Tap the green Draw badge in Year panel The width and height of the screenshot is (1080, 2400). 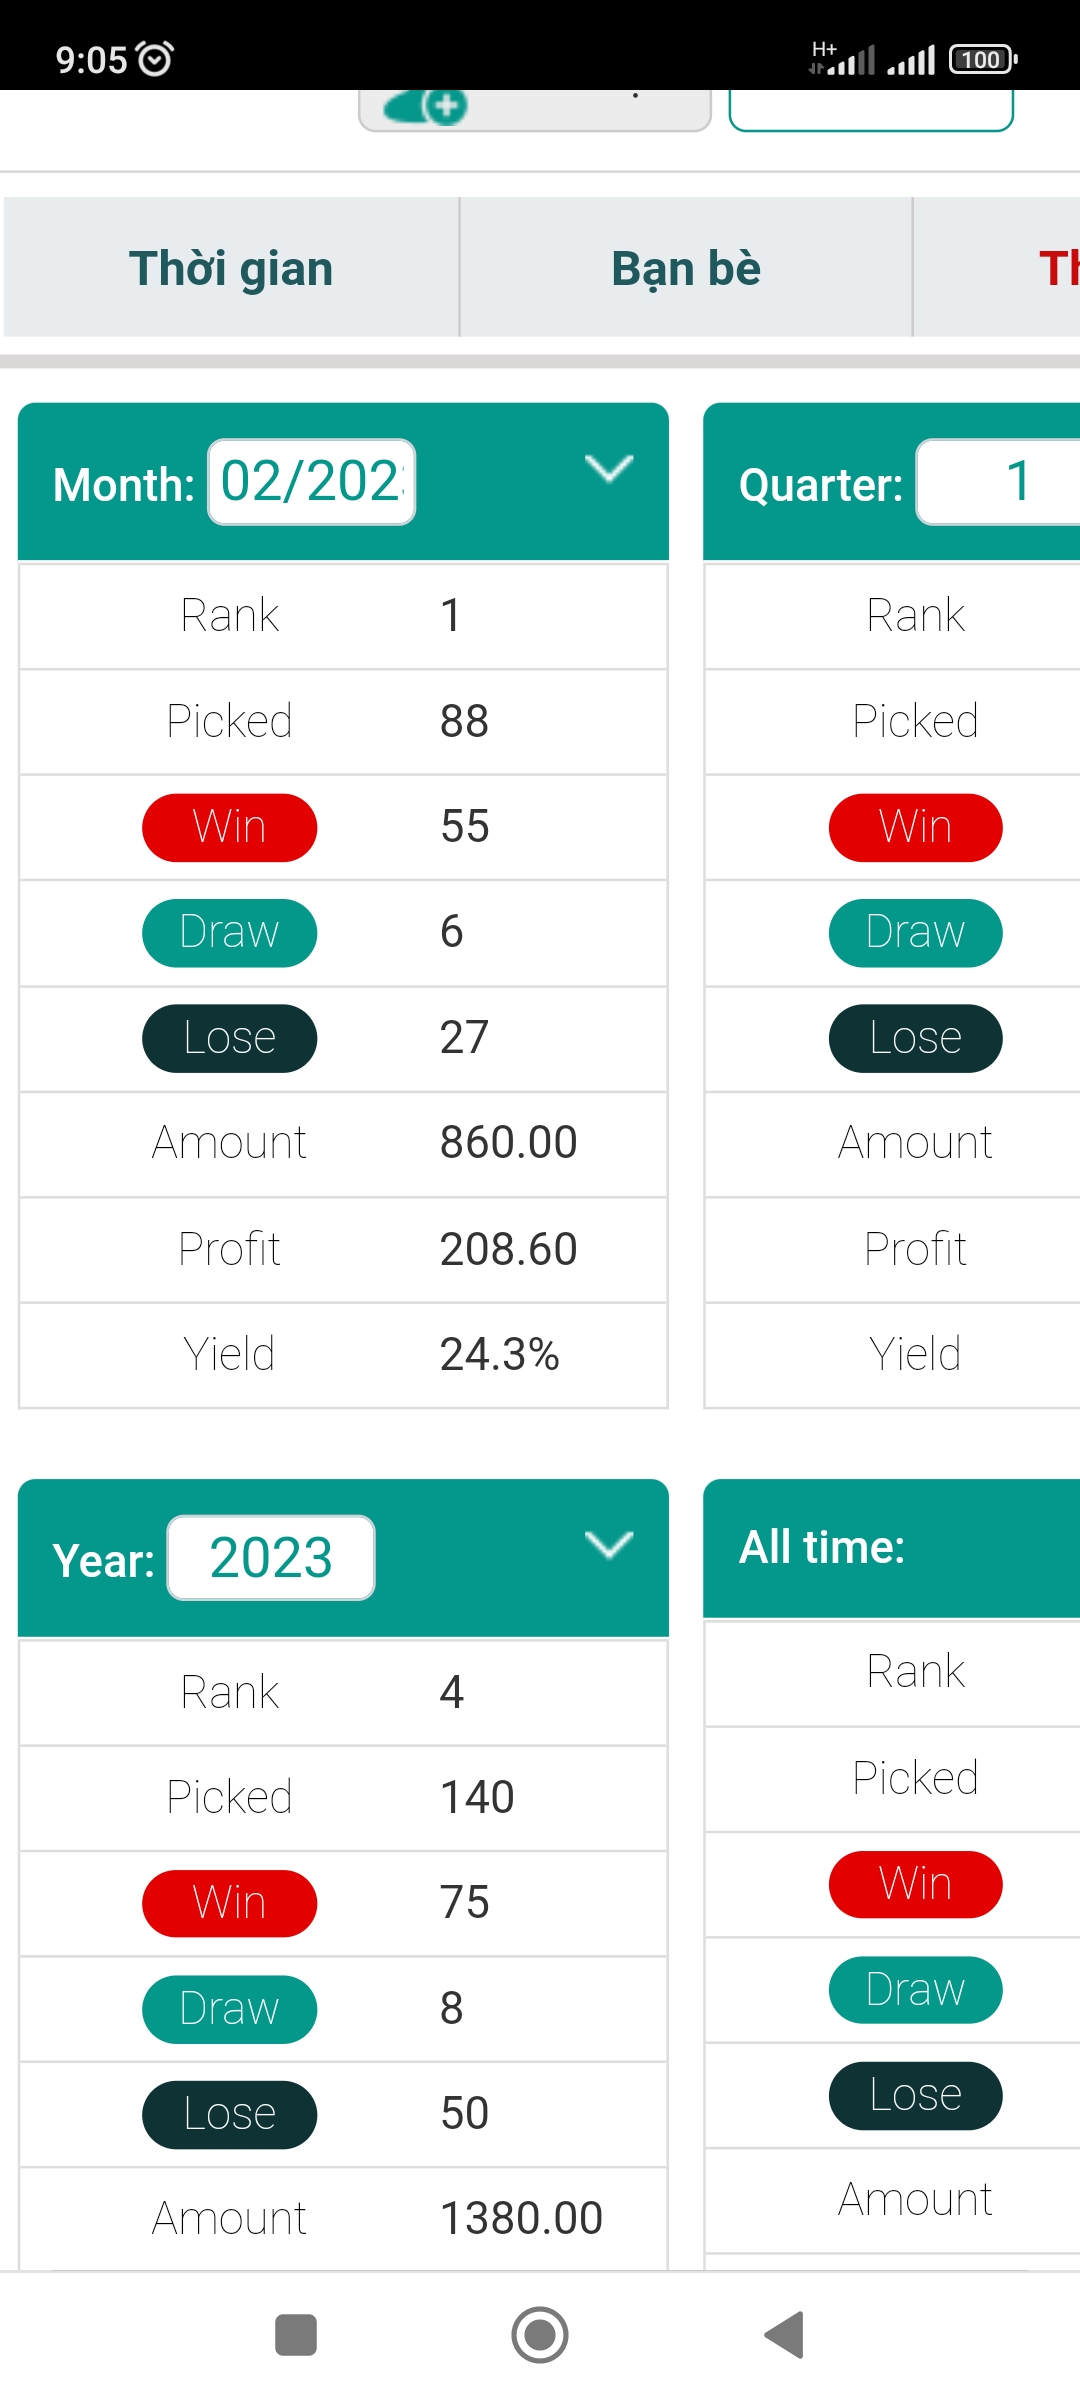230,2009
